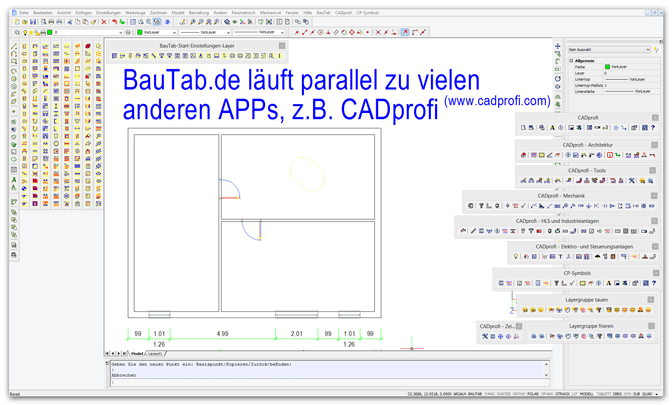Close the CADprofi - Architektur toolbar
Viewport: 672px width, 405px height.
tap(654, 145)
